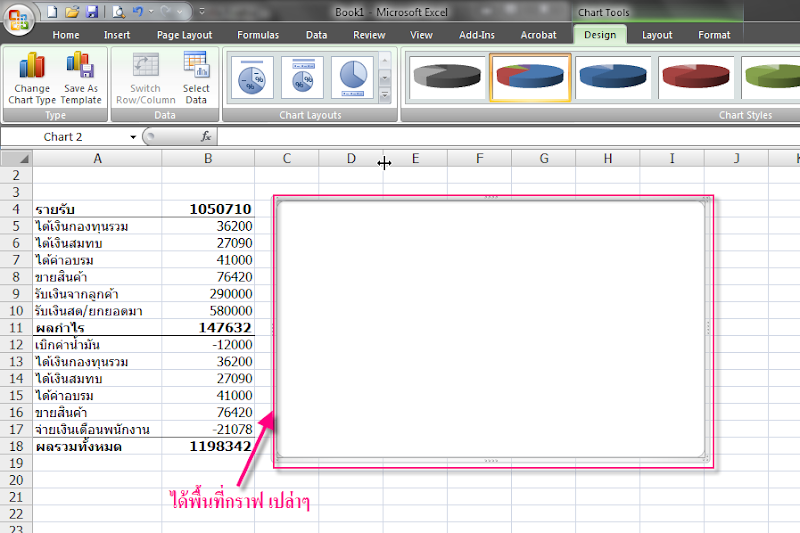This screenshot has width=800, height=533.
Task: Click cell B12 containing -12000
Action: (x=208, y=344)
